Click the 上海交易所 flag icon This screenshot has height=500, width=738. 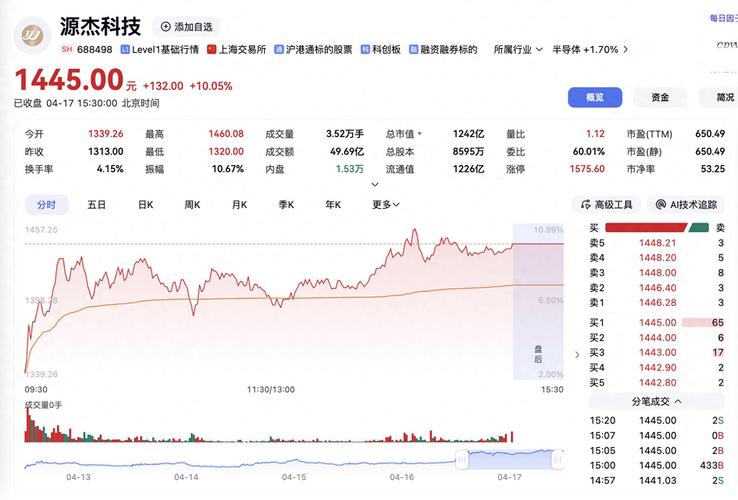point(212,49)
